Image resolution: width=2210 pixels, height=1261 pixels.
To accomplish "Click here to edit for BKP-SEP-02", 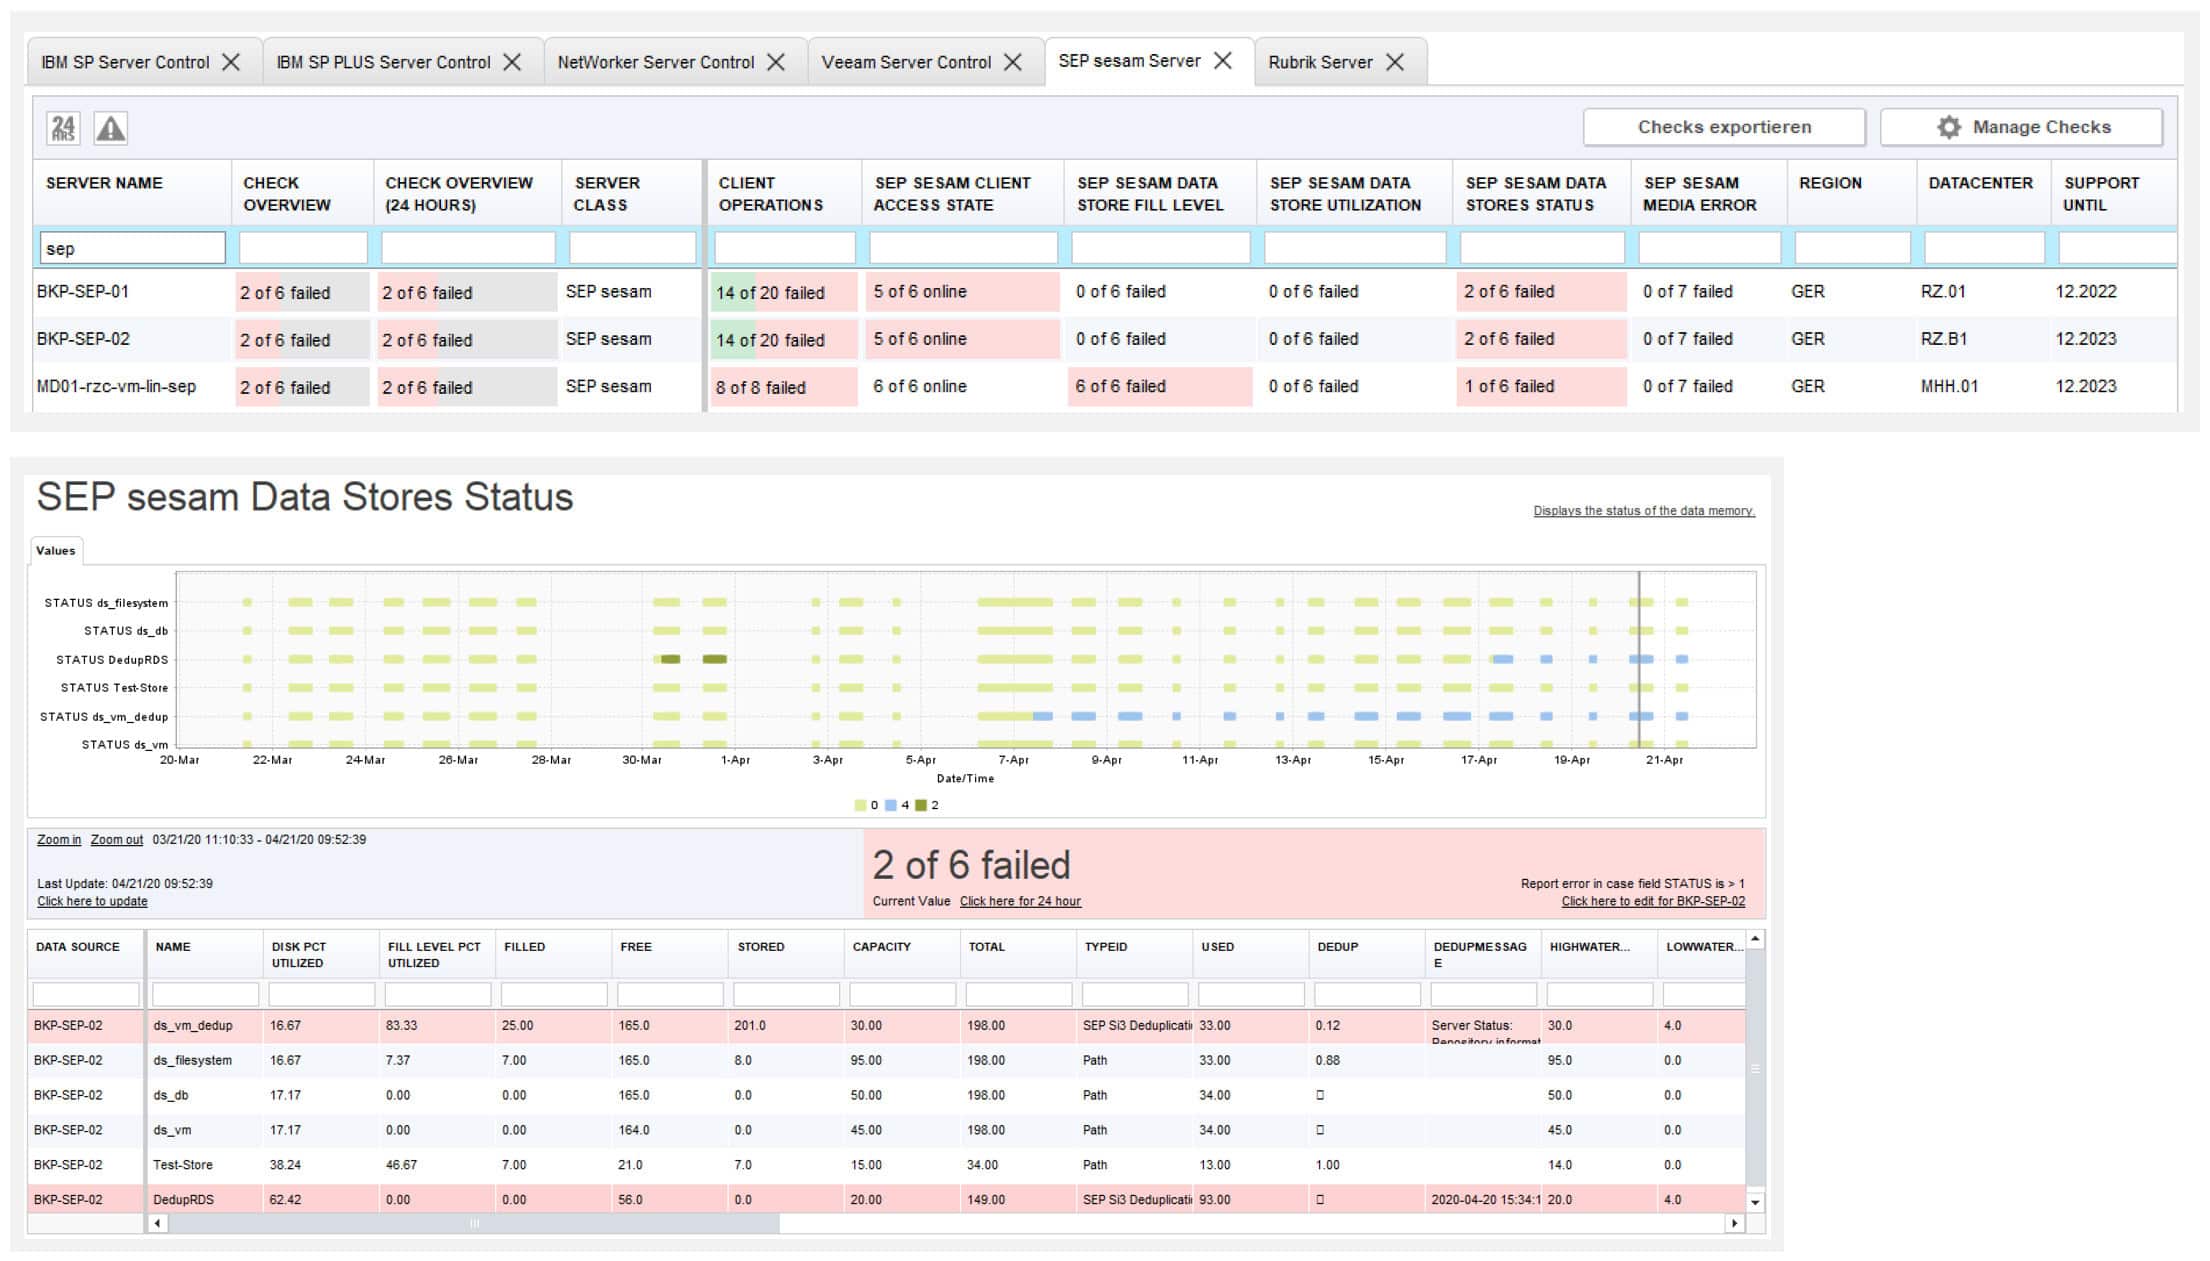I will [1653, 901].
